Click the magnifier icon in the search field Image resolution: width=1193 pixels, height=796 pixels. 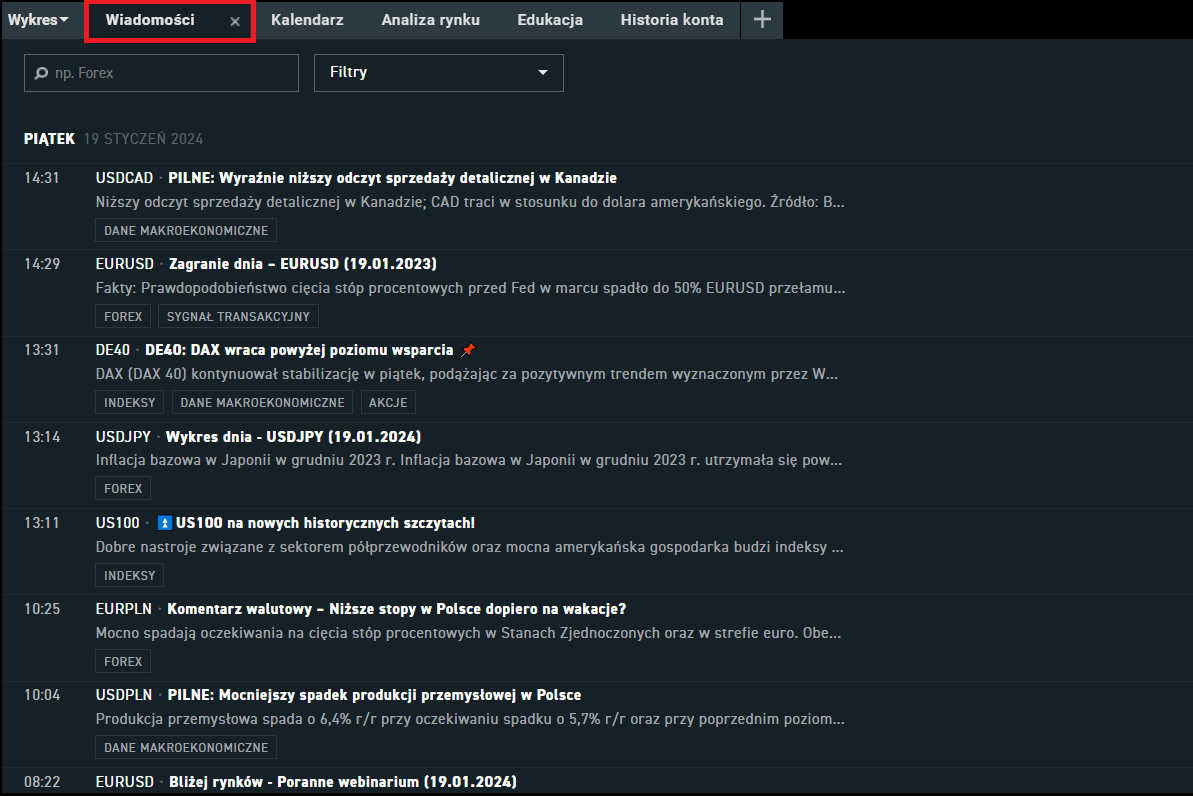(x=41, y=72)
